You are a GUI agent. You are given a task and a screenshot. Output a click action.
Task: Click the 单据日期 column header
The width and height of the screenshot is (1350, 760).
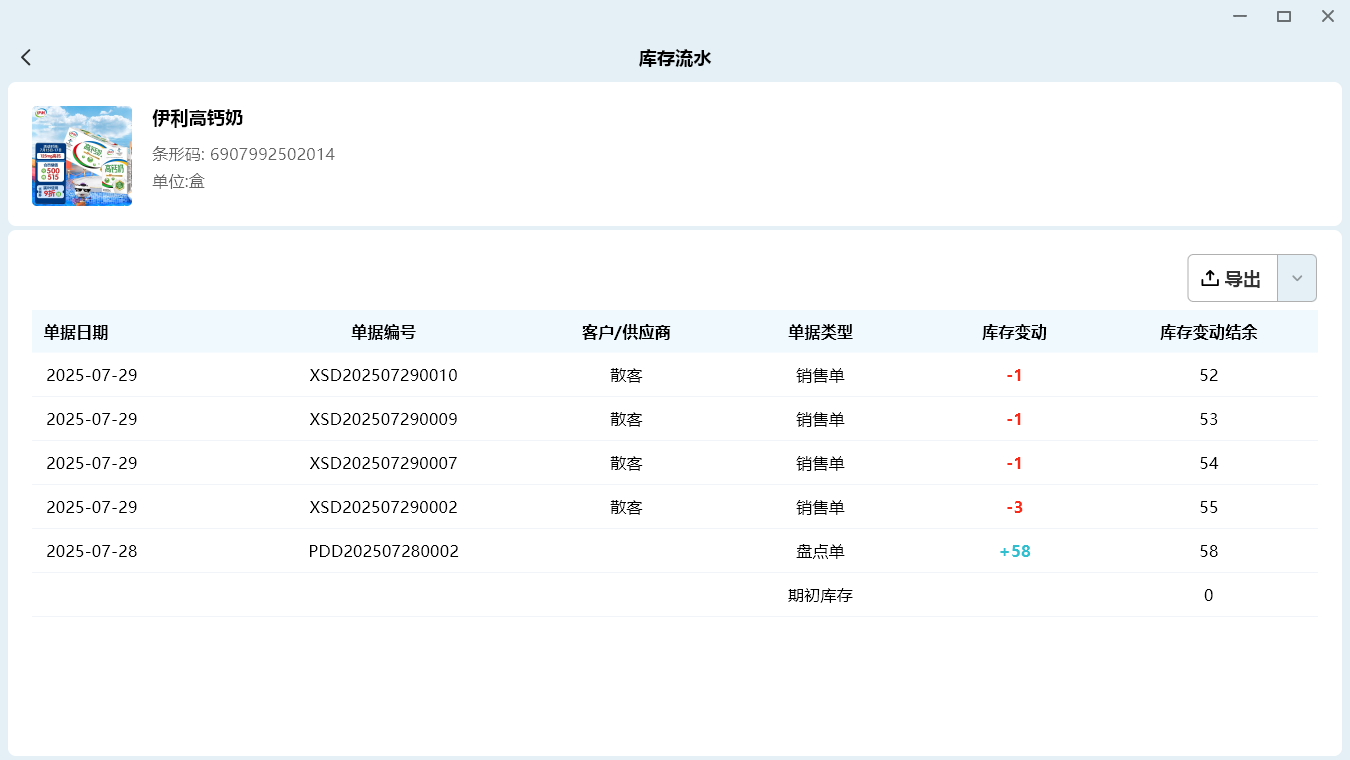76,333
